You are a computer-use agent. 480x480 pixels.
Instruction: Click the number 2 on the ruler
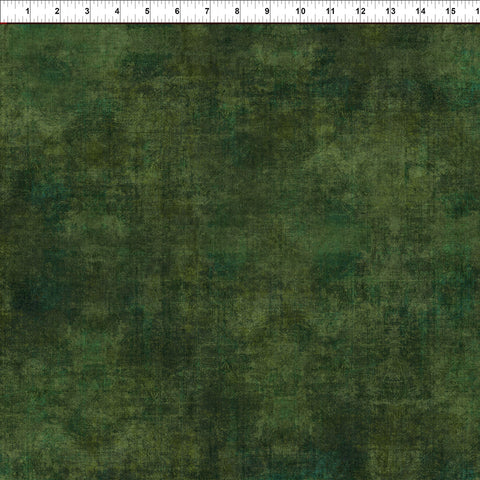coord(57,11)
